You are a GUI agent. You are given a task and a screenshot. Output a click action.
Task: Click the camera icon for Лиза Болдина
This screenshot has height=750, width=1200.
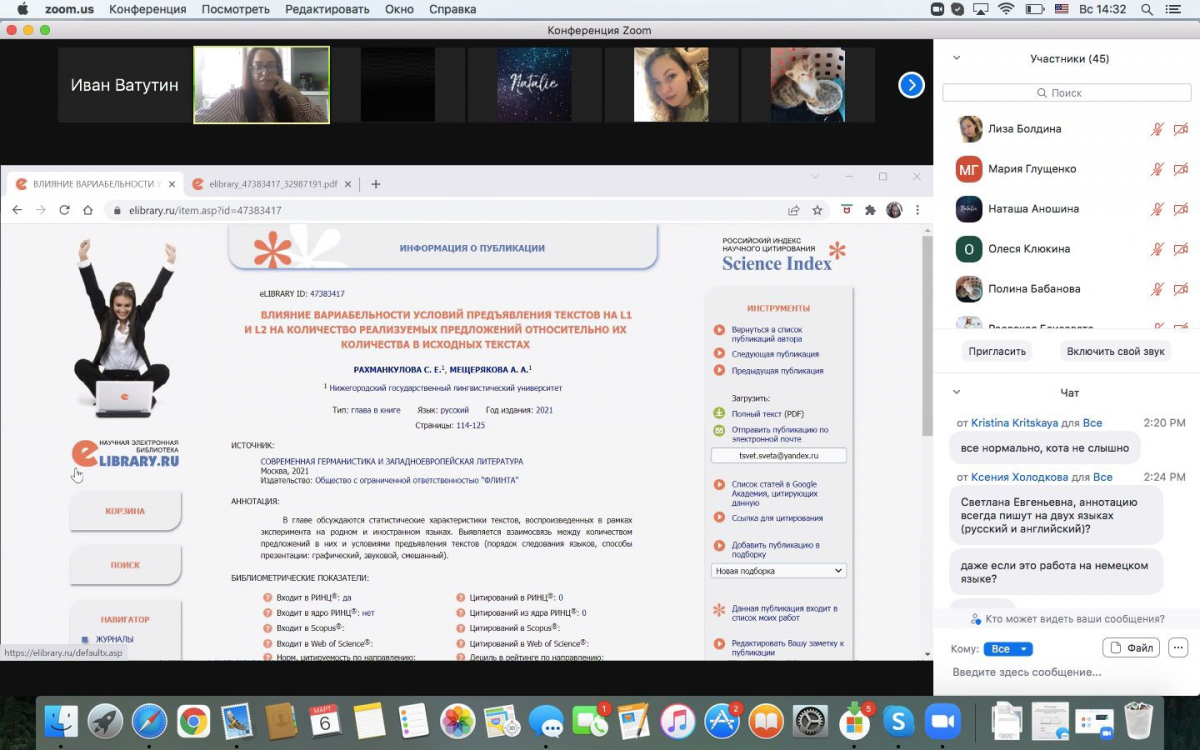tap(1181, 129)
